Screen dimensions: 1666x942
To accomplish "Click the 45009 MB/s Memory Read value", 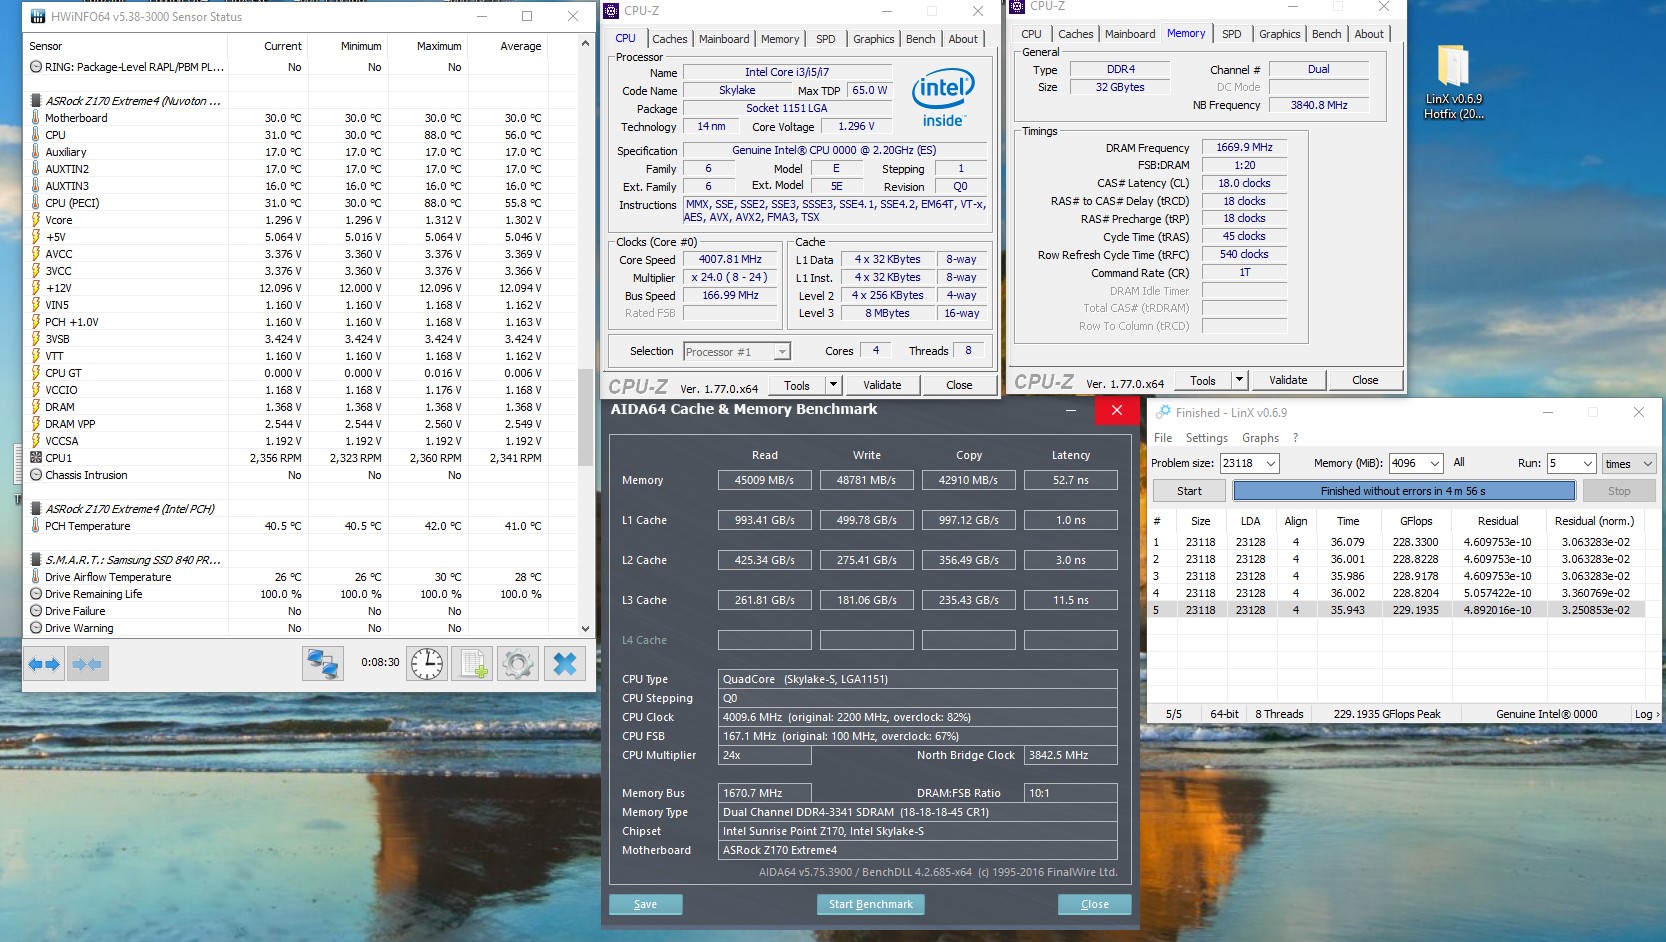I will click(x=764, y=480).
